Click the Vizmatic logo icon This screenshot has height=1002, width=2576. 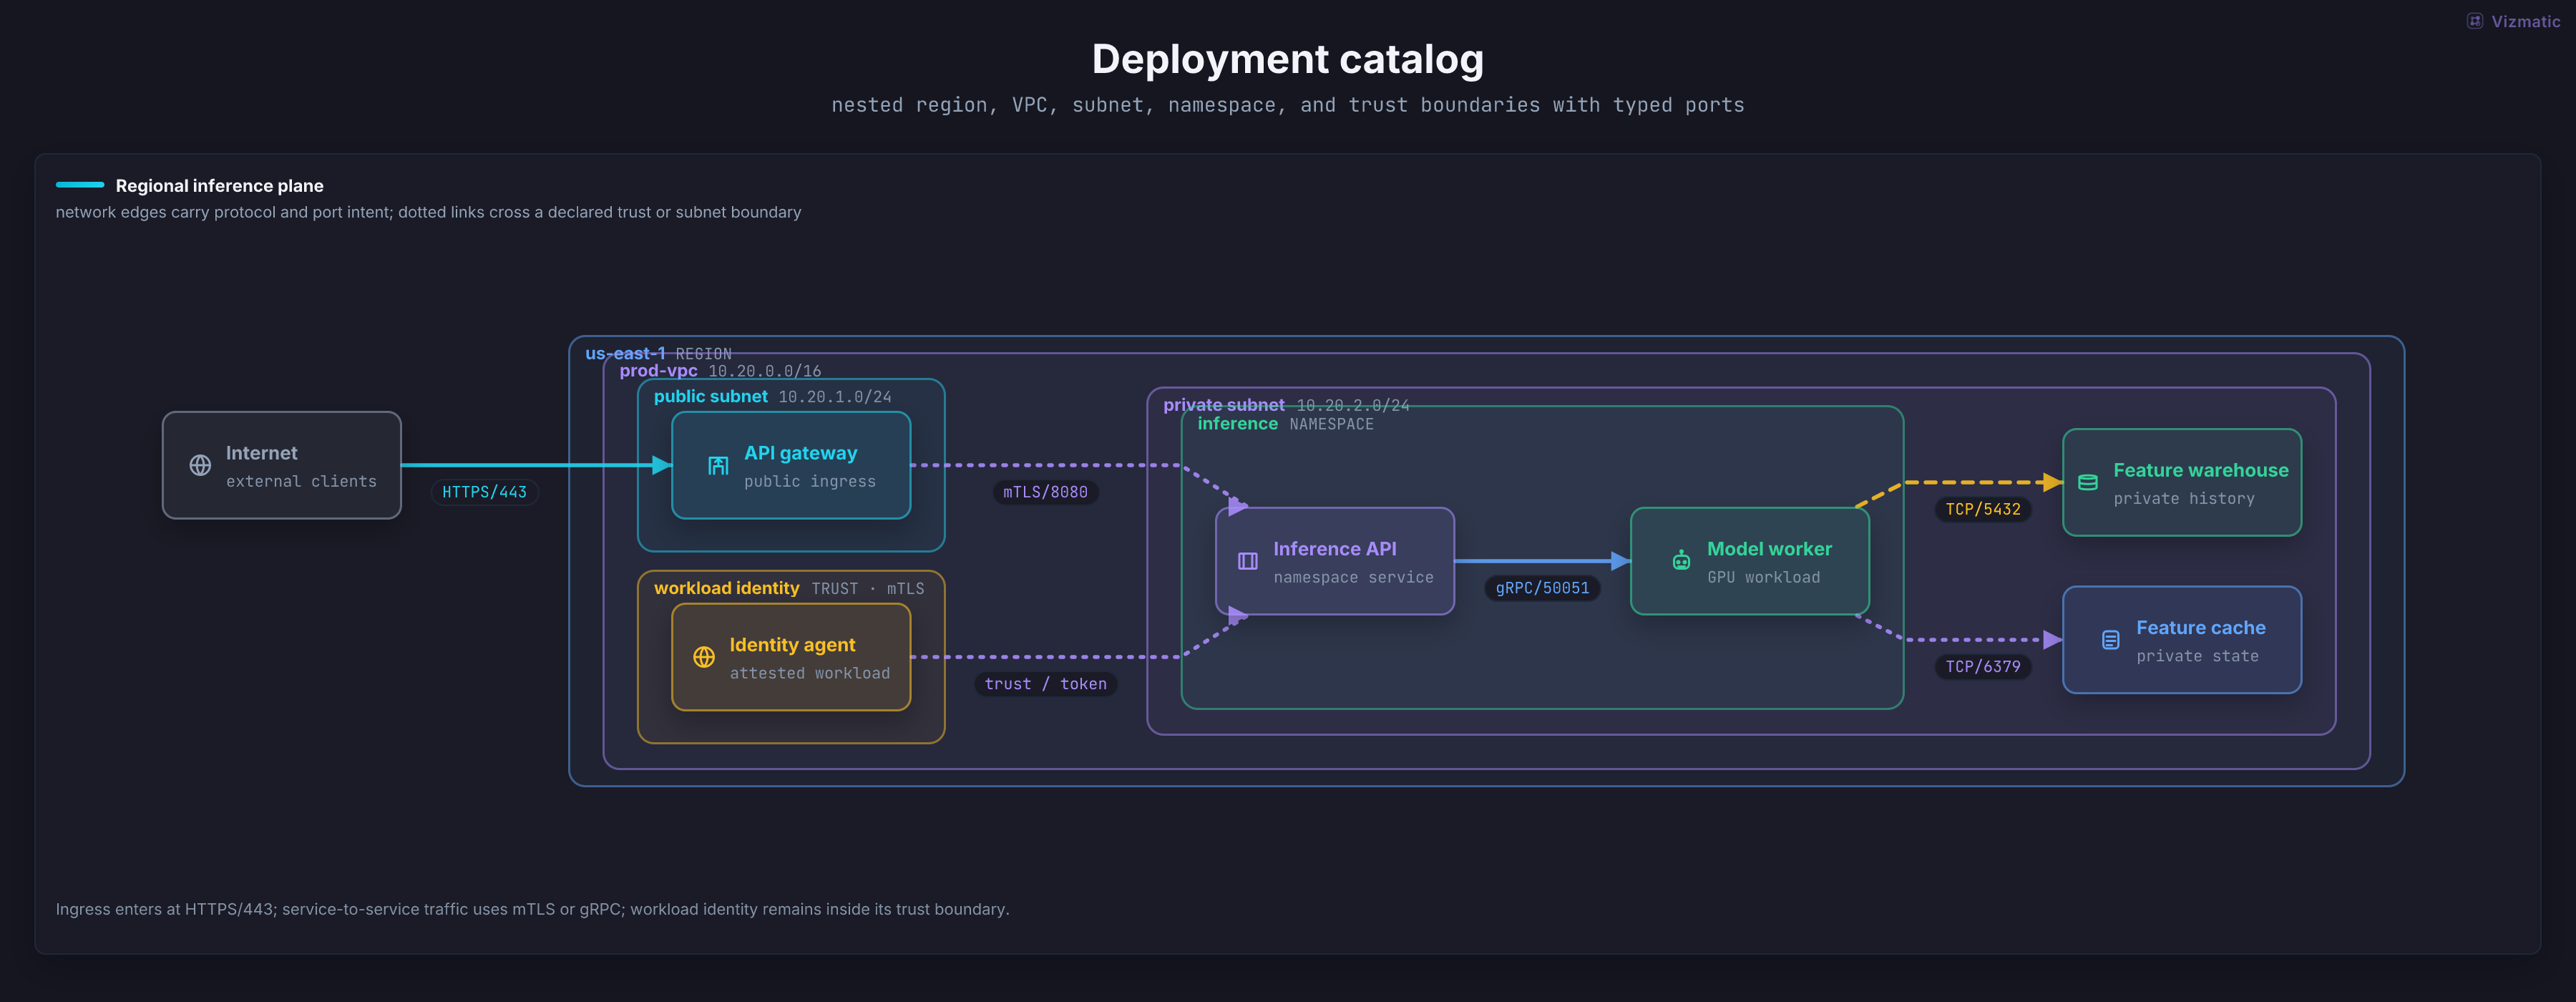point(2474,21)
